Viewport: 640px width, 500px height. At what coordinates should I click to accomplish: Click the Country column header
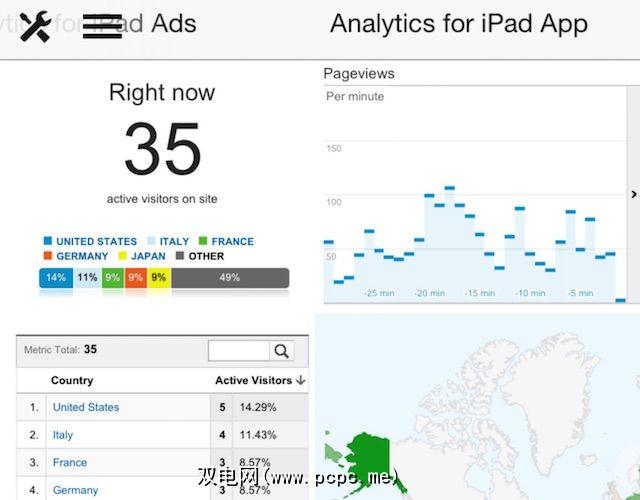(72, 381)
